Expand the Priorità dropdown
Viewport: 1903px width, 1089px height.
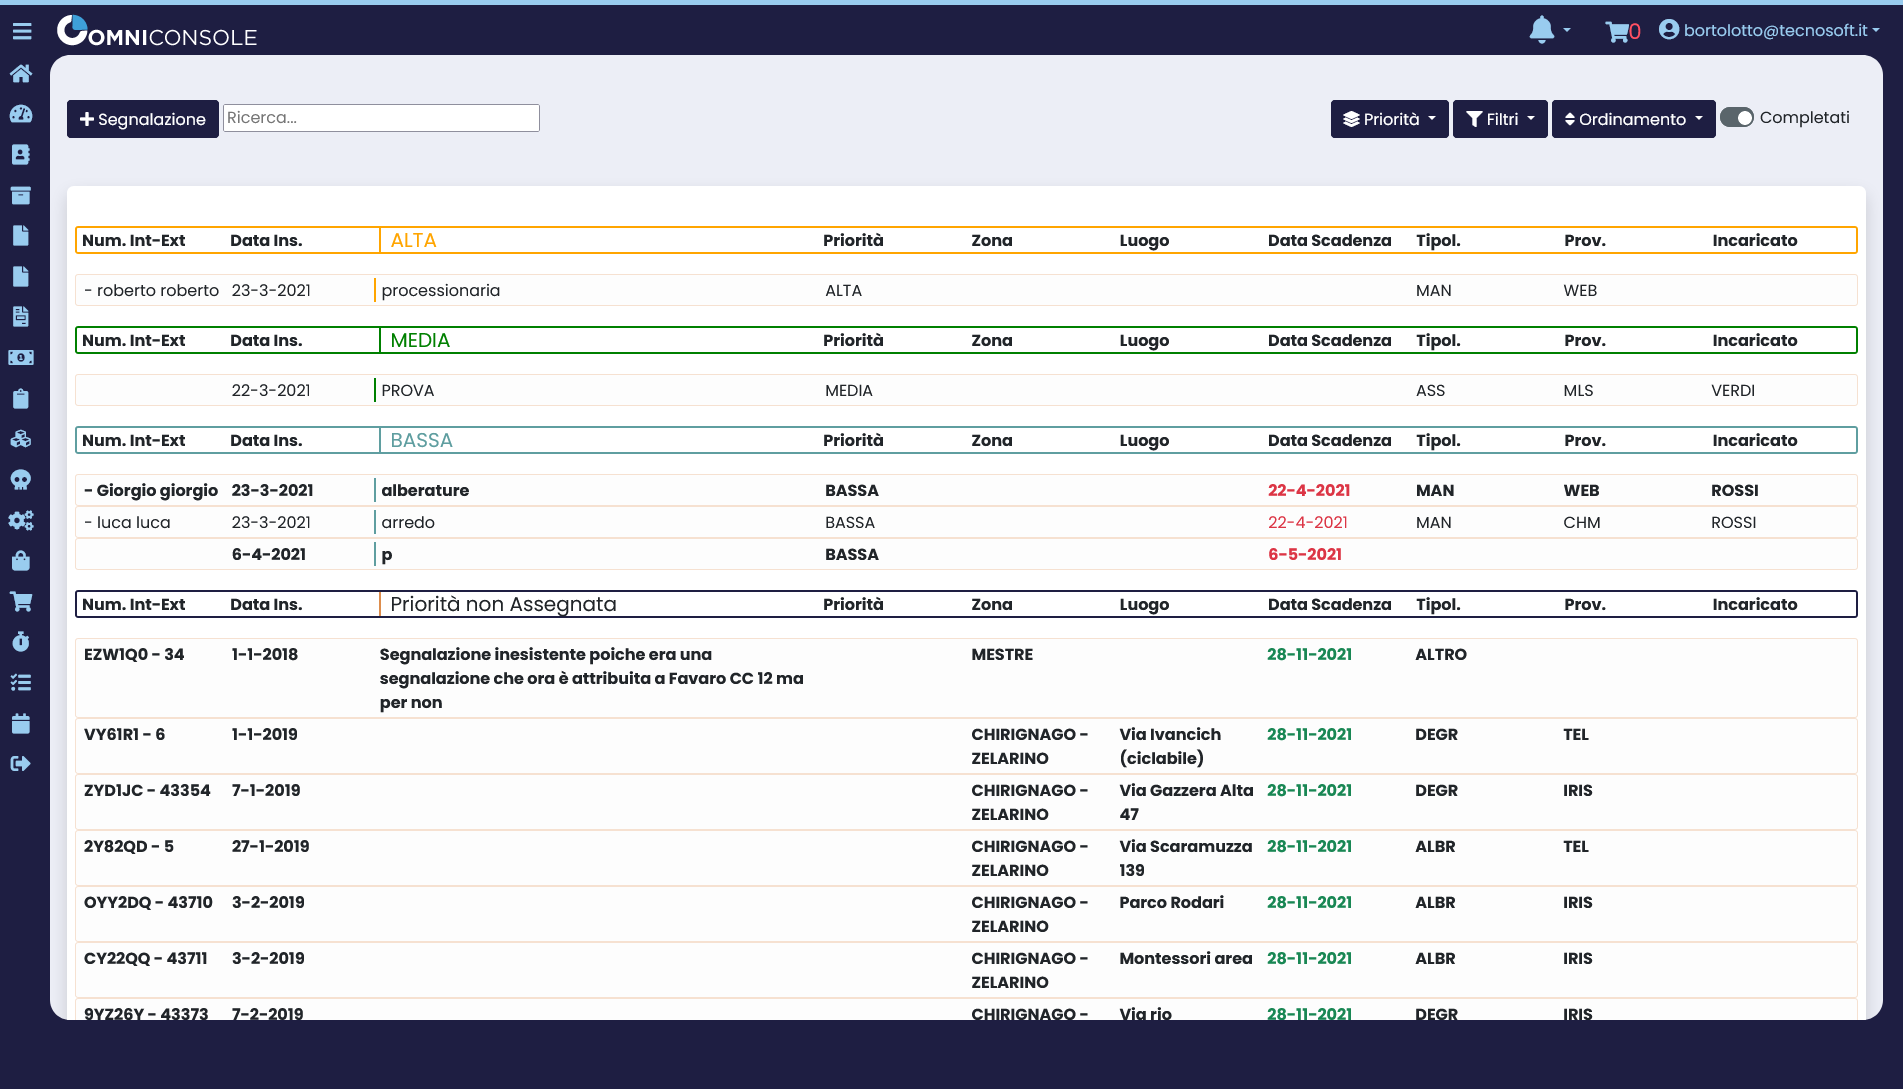tap(1389, 119)
